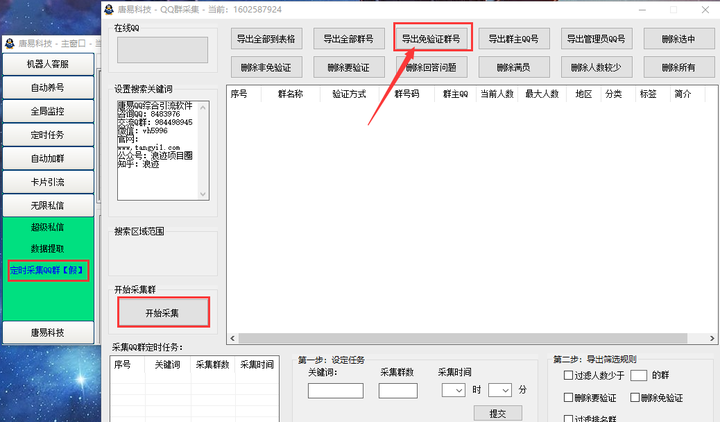The height and width of the screenshot is (422, 720).
Task: Open the minute dropdown before 分
Action: [x=500, y=390]
